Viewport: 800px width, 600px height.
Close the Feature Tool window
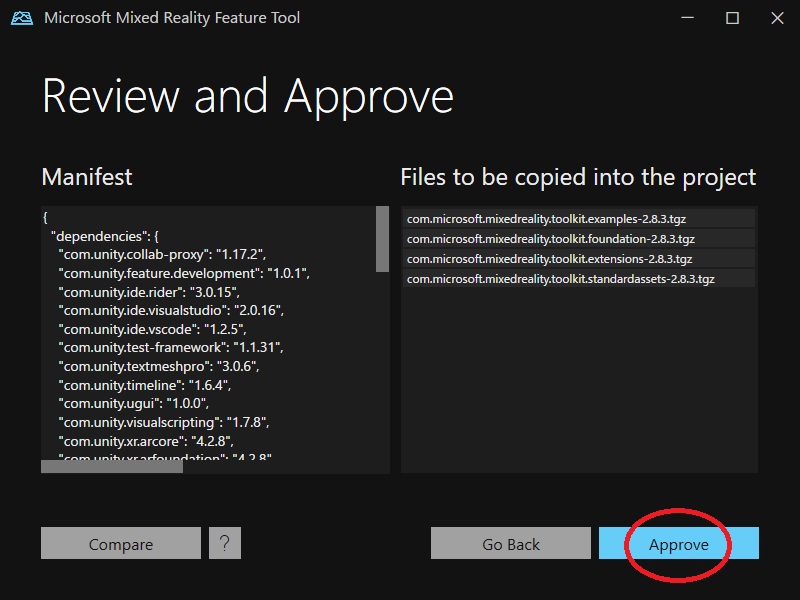click(x=777, y=18)
